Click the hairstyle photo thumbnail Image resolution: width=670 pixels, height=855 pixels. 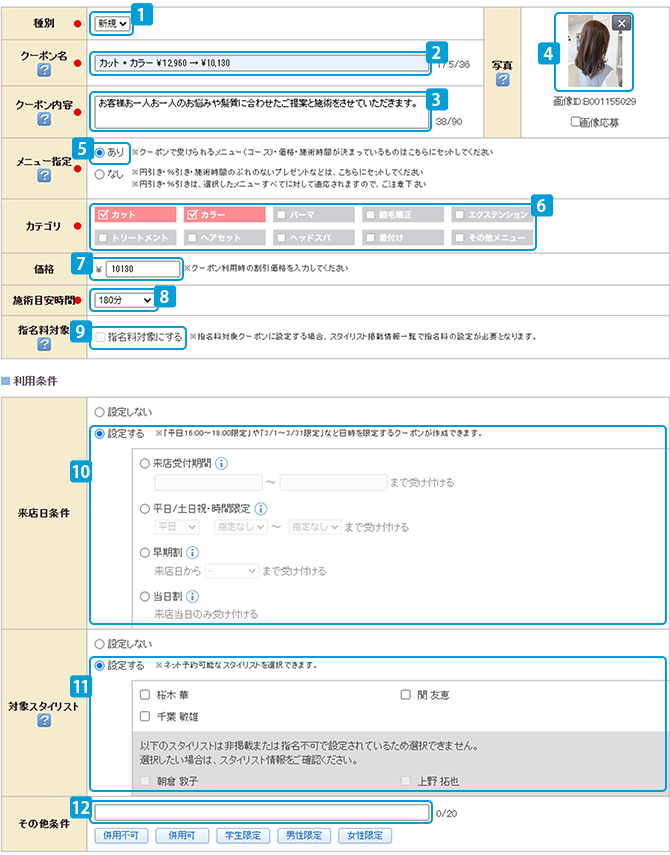click(x=597, y=52)
